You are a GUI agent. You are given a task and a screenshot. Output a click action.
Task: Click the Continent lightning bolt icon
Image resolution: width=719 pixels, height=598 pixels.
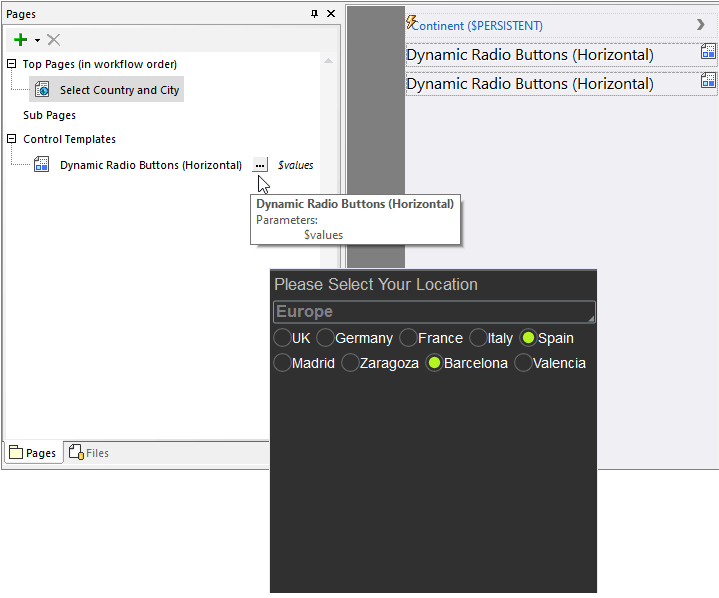coord(411,22)
